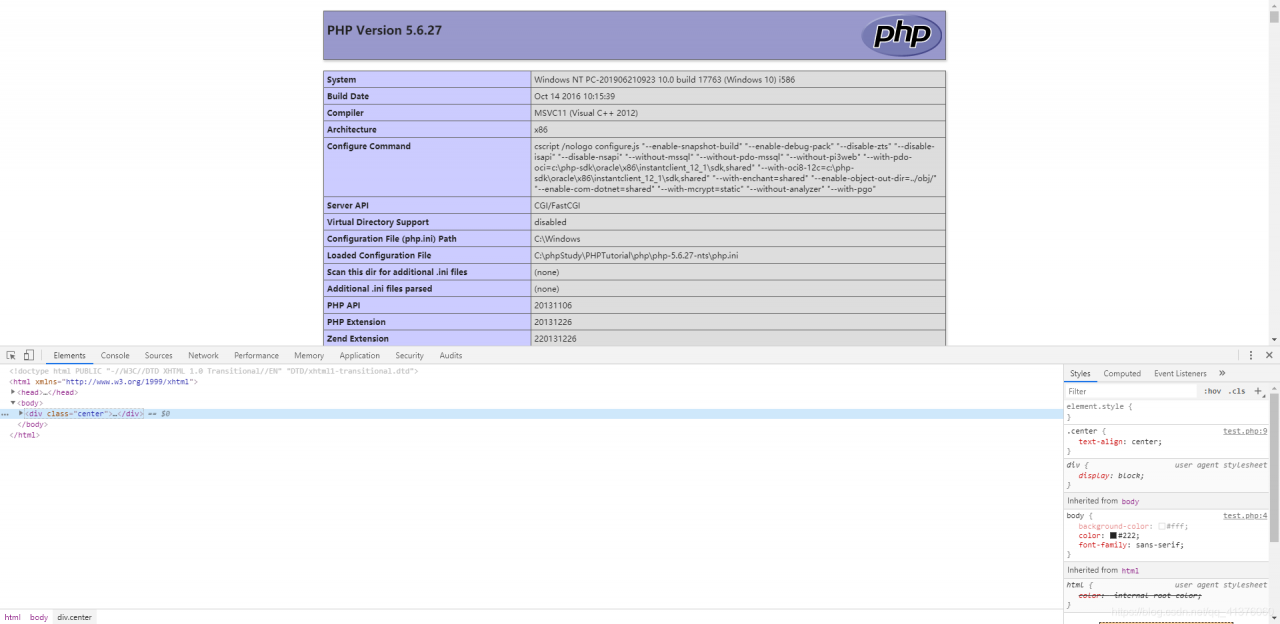Collapse the body element node
Image resolution: width=1280 pixels, height=624 pixels.
[13, 403]
